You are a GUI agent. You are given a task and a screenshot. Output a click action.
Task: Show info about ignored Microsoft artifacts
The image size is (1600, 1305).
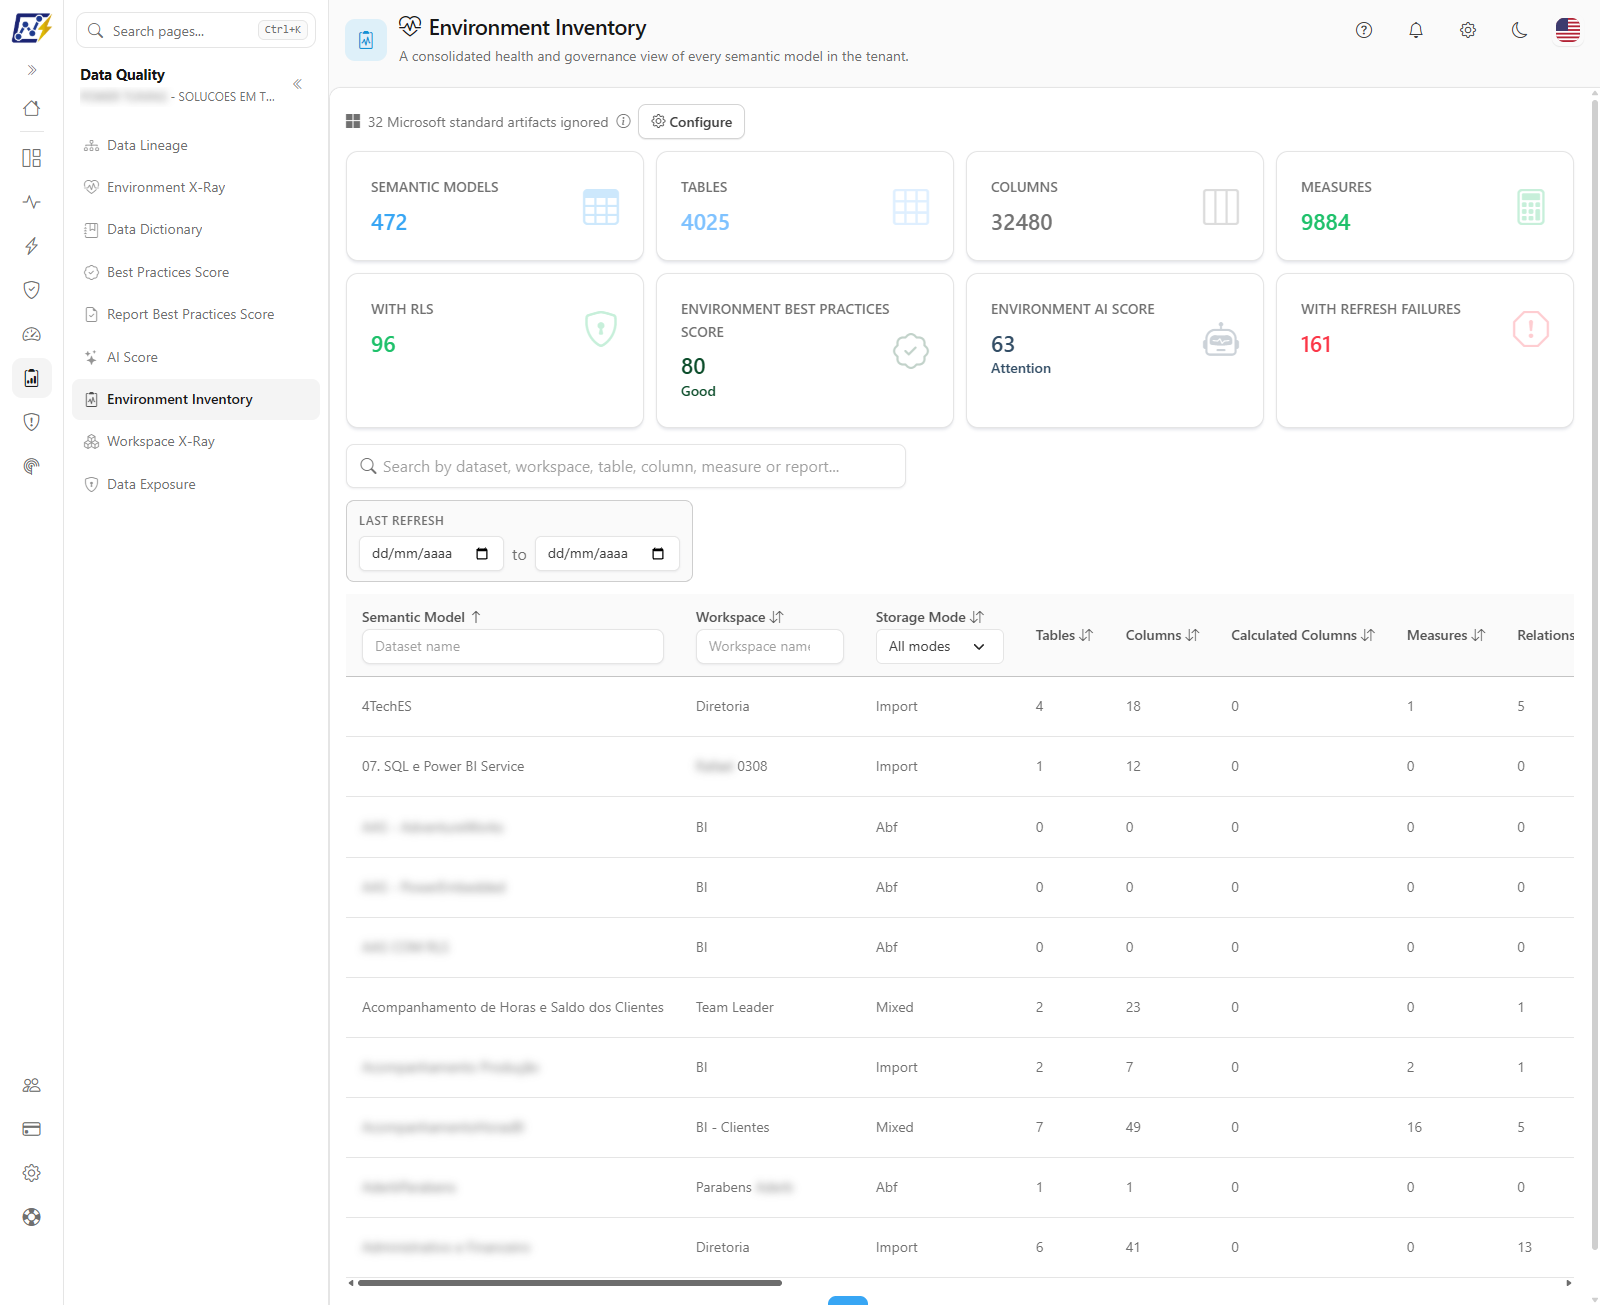click(623, 121)
